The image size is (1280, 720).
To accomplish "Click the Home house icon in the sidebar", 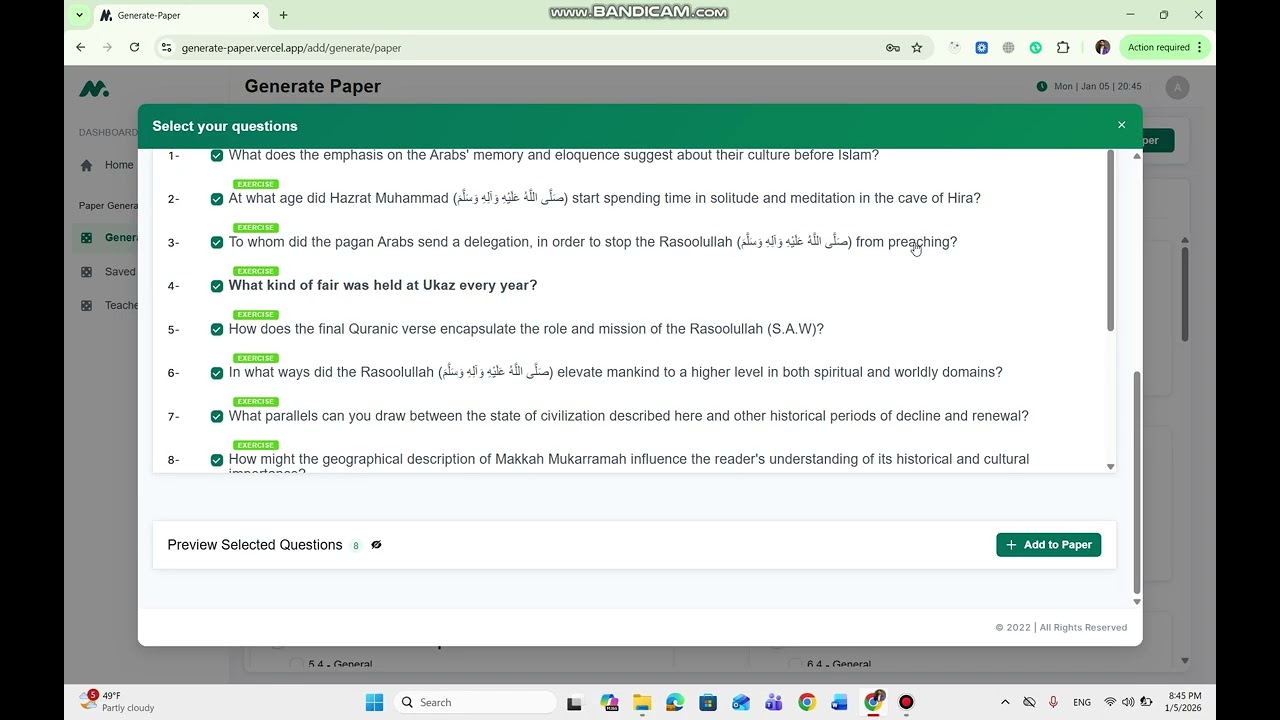I will [86, 166].
